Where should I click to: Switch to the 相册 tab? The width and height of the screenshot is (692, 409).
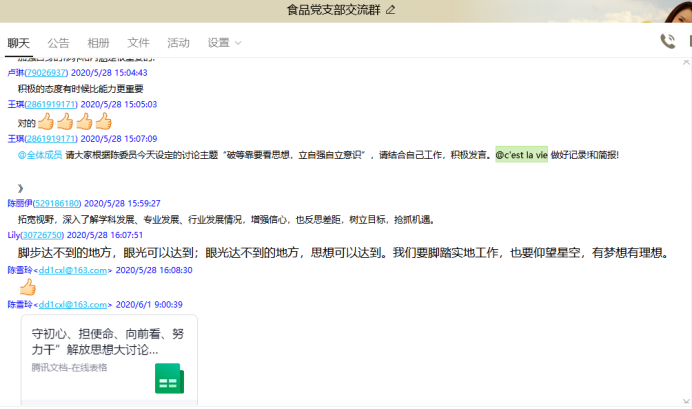(x=98, y=43)
